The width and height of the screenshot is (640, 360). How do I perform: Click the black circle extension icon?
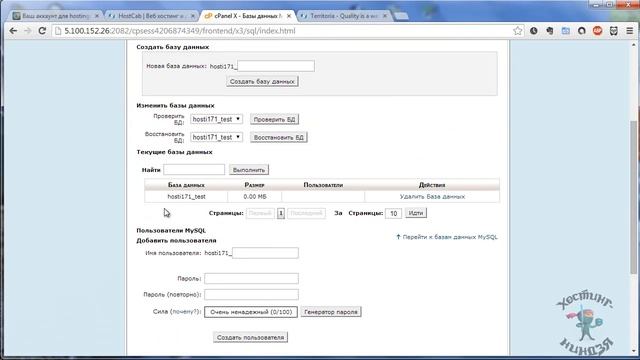tap(582, 31)
